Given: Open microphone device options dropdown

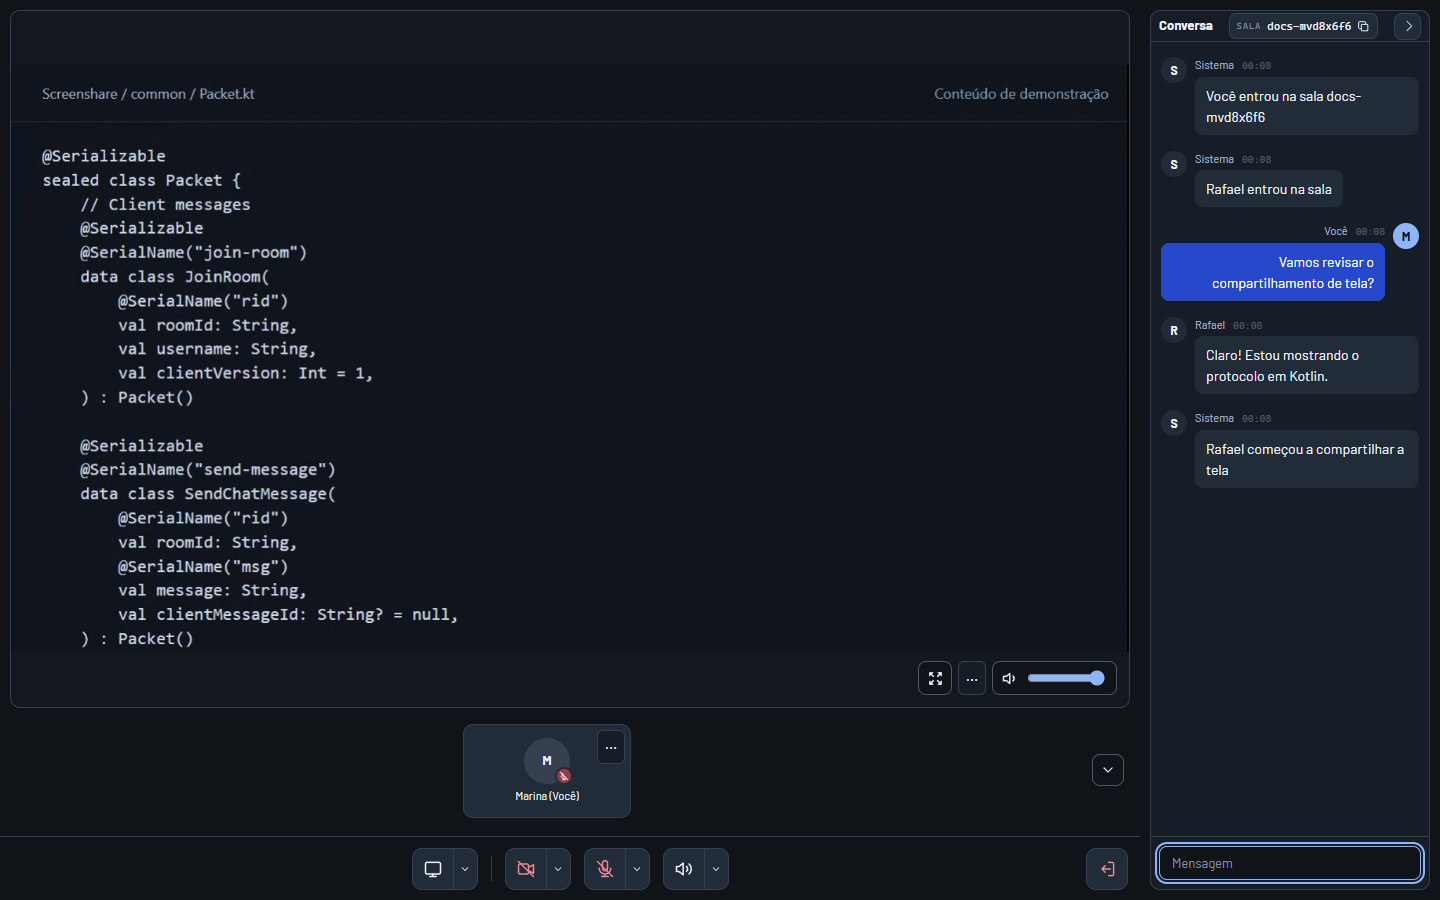Looking at the screenshot, I should pyautogui.click(x=637, y=869).
